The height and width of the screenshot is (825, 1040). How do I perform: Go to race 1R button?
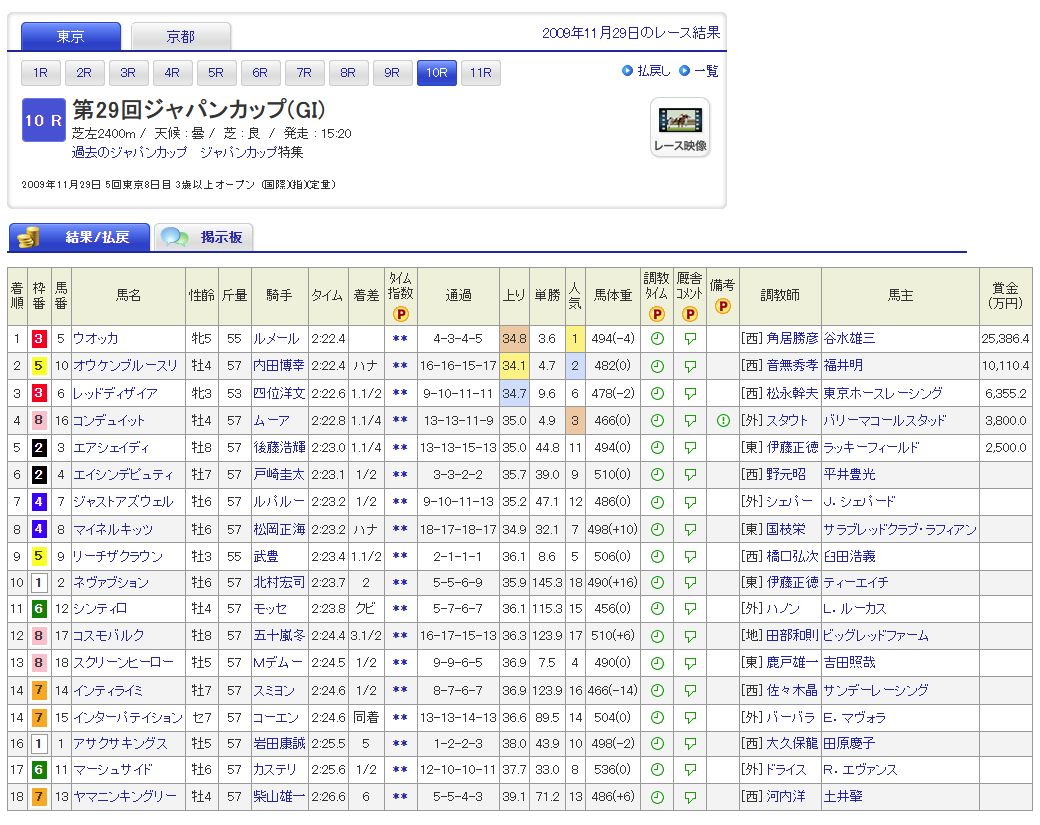click(x=41, y=73)
